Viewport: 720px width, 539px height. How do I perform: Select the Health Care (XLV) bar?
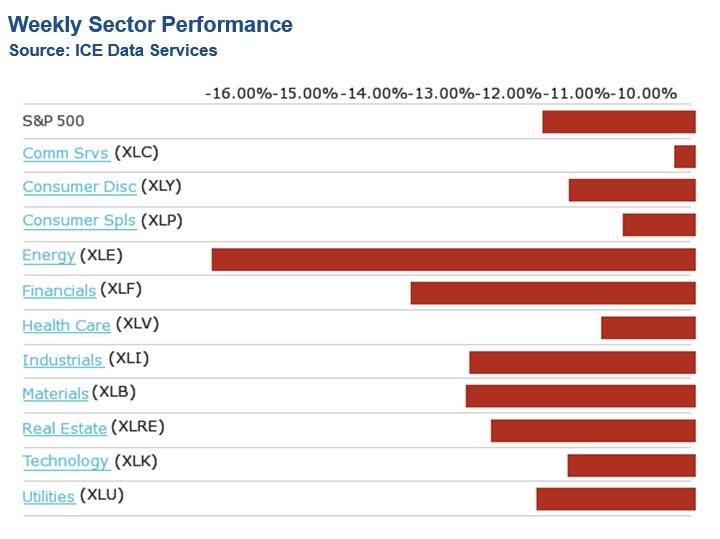(x=647, y=327)
